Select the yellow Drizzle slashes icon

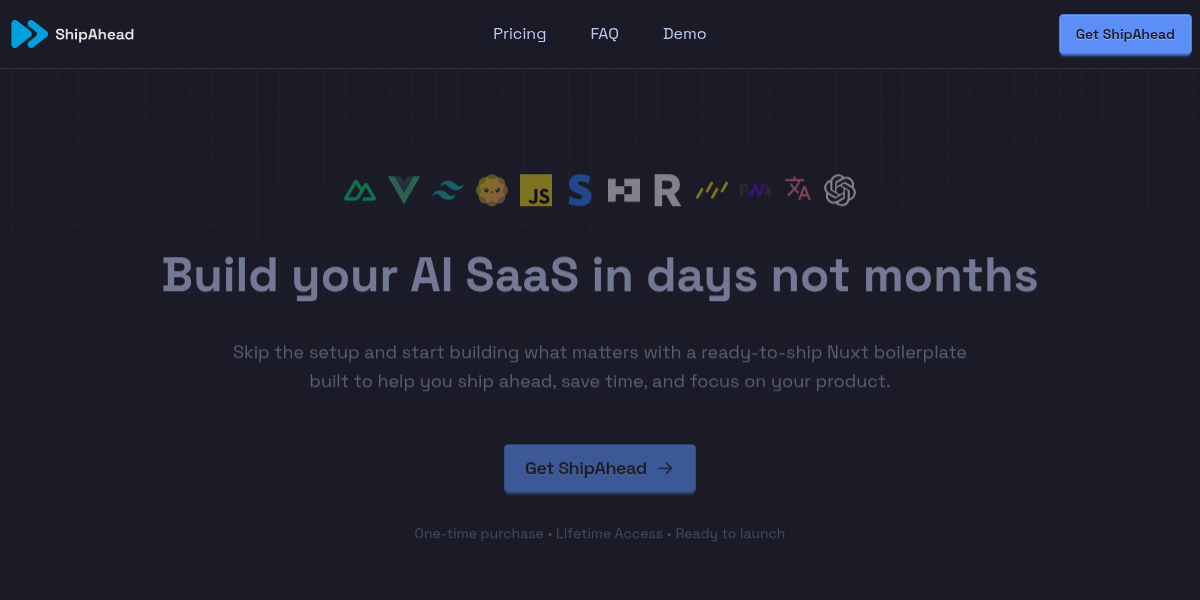[711, 190]
